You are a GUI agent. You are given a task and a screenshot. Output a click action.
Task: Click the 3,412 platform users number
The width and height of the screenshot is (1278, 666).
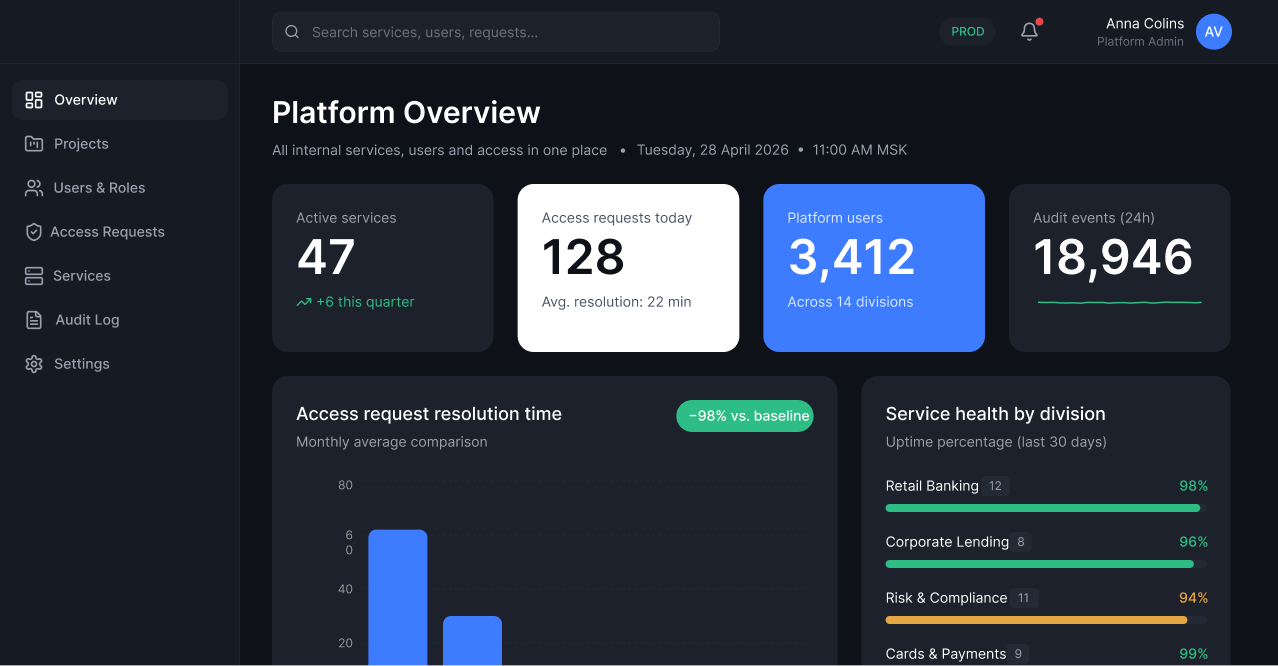(x=851, y=258)
